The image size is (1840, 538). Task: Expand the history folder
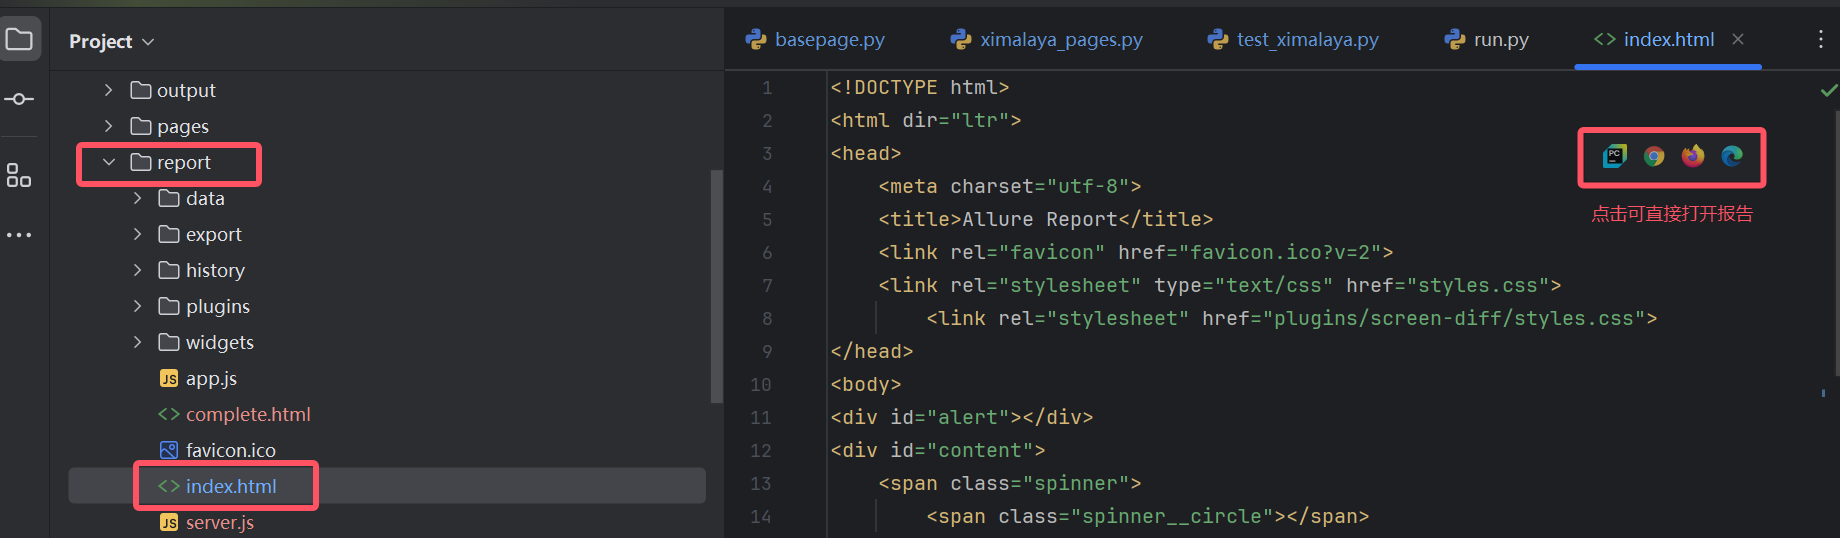tap(137, 270)
